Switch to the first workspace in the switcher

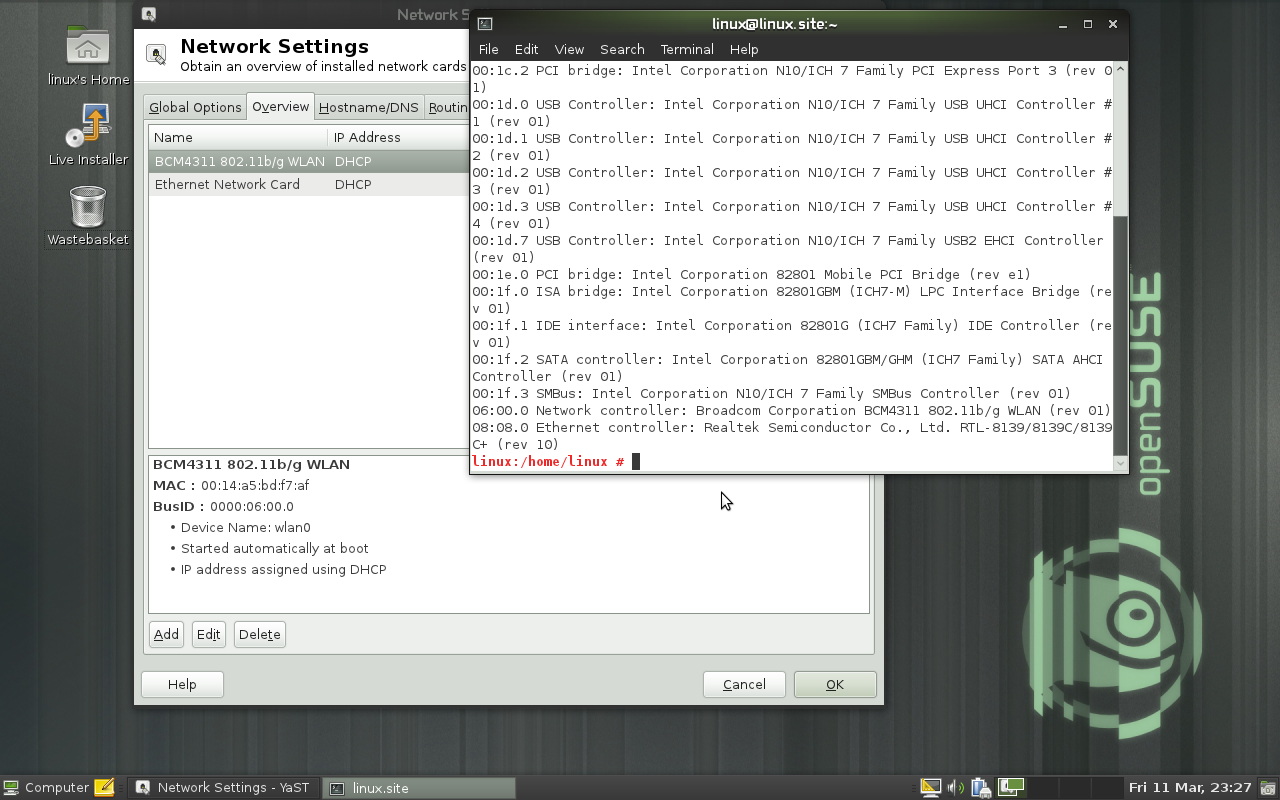[x=1012, y=788]
